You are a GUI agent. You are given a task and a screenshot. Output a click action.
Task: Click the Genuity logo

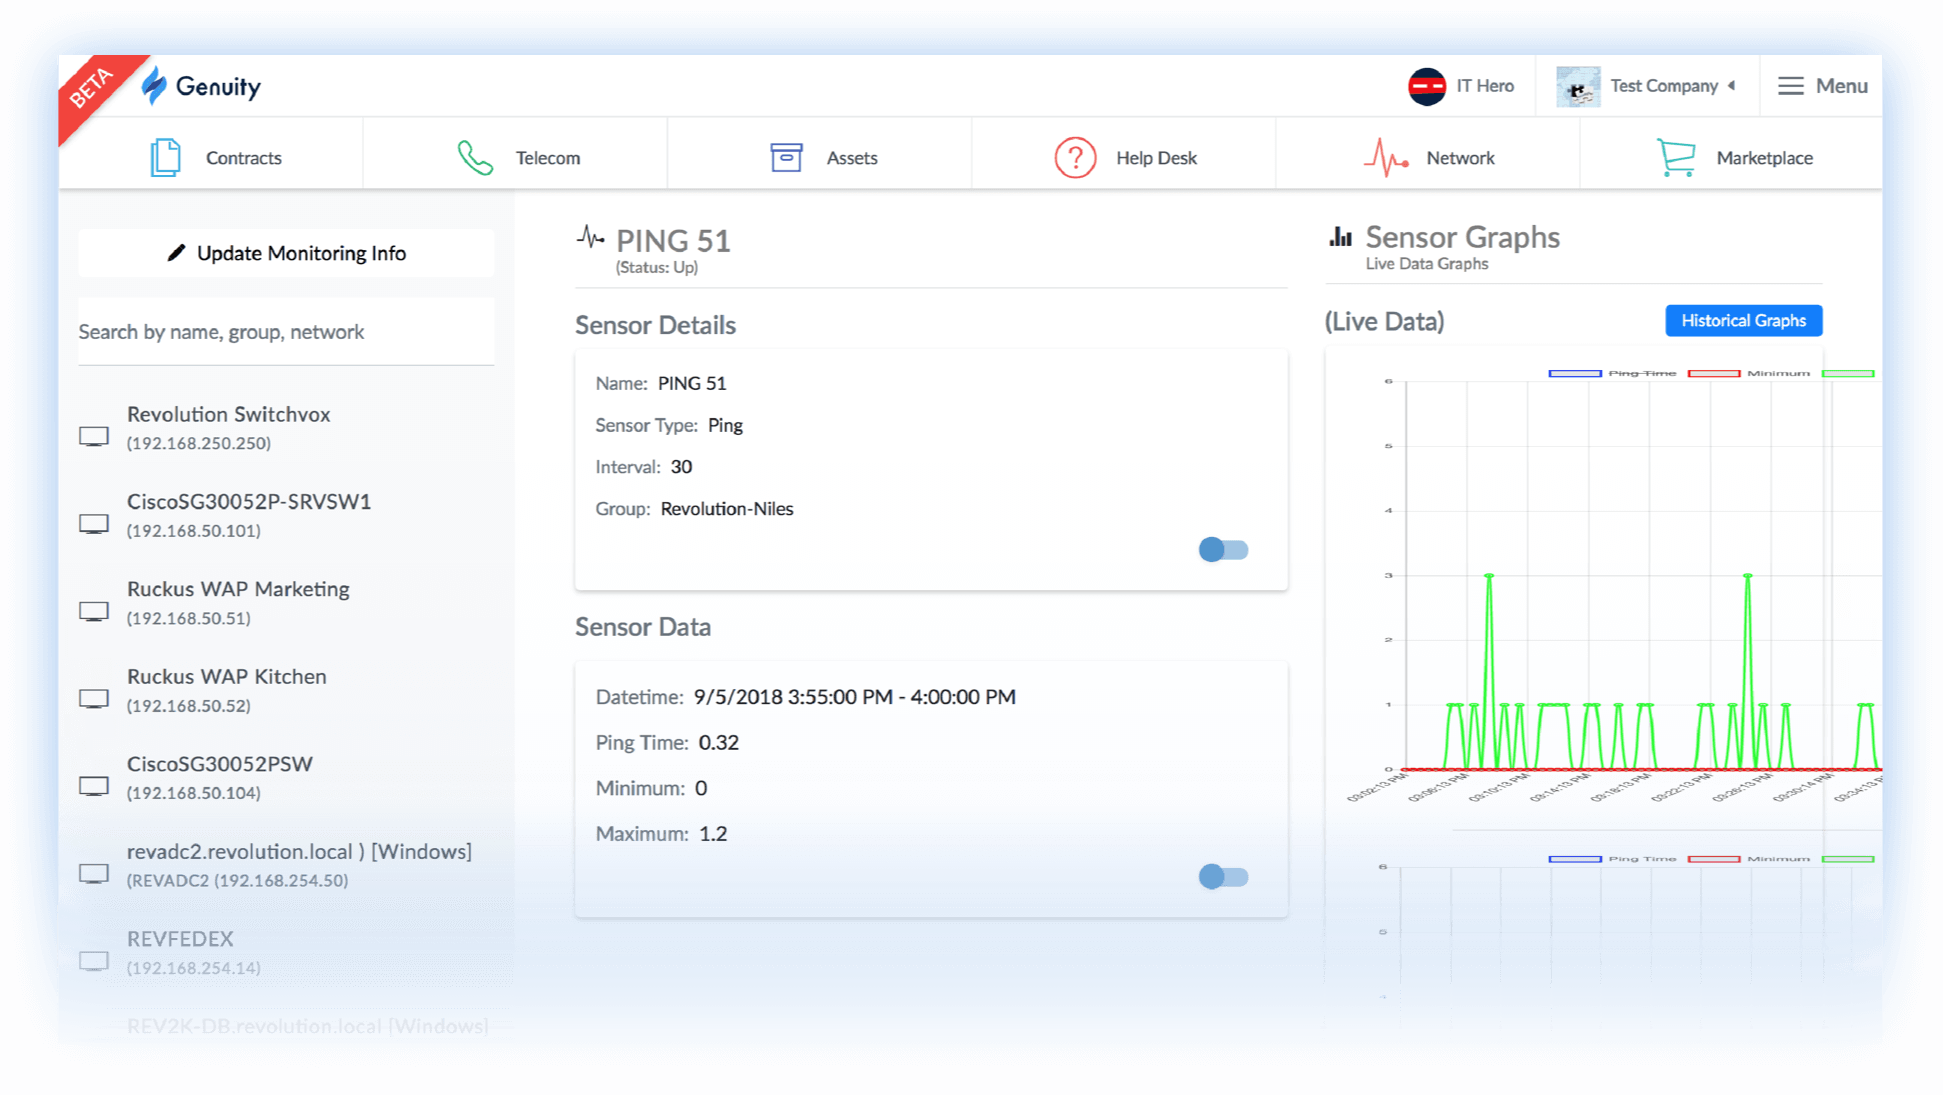(x=205, y=86)
